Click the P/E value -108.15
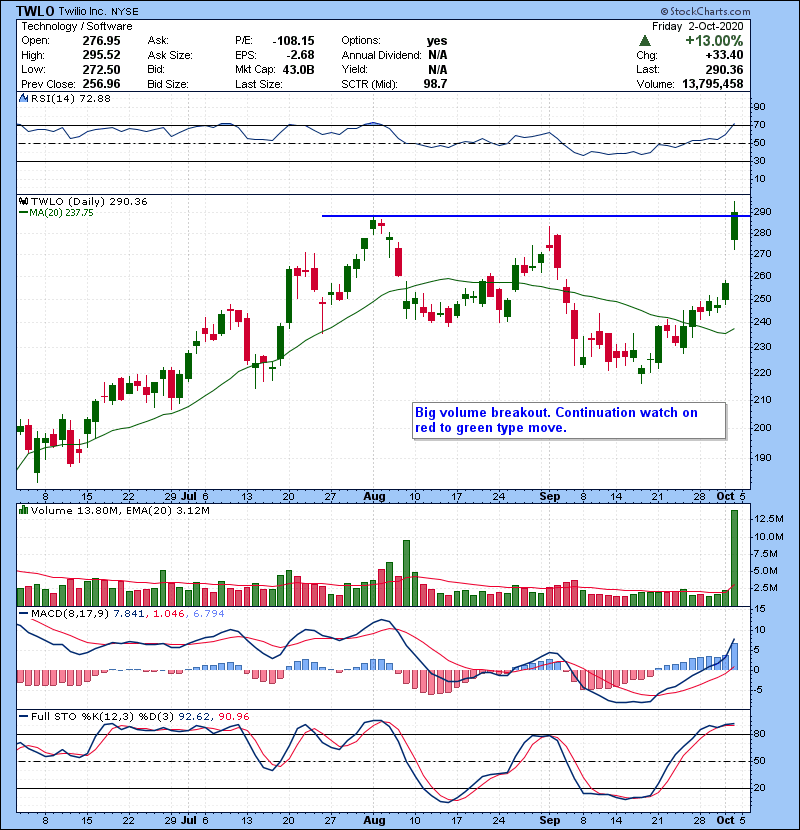 coord(293,41)
